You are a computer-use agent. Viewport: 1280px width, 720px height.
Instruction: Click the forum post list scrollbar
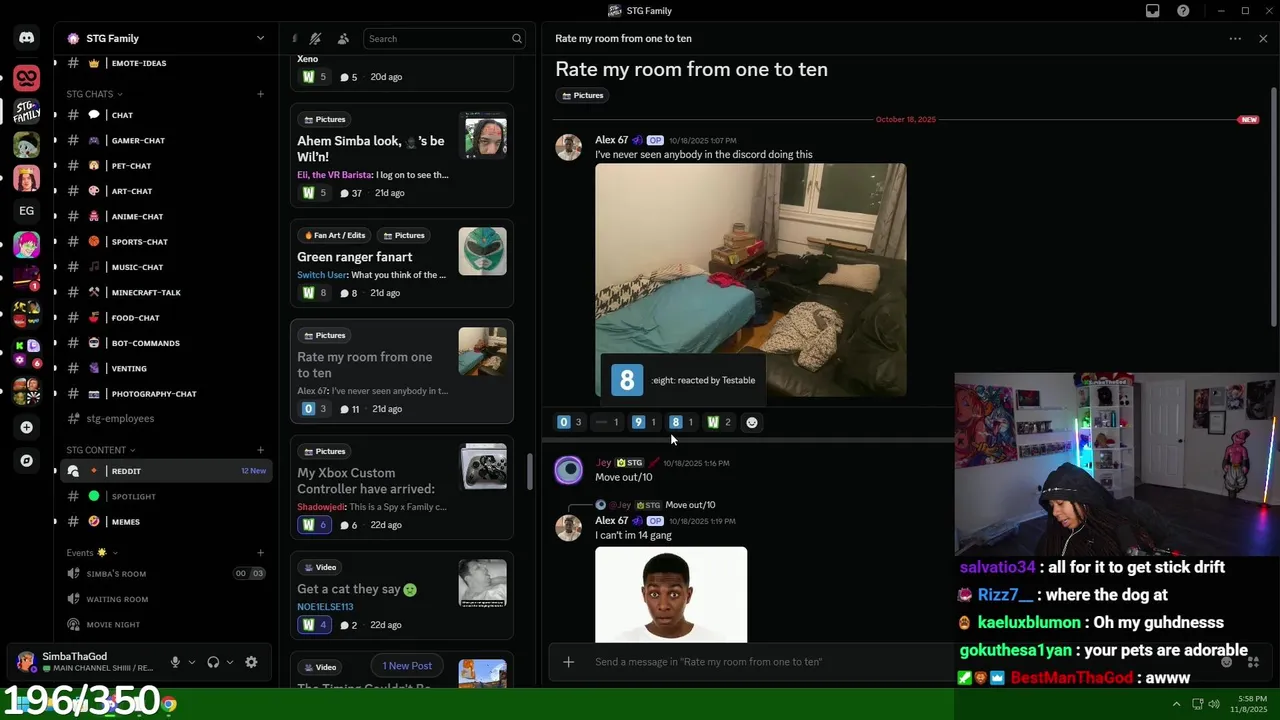click(530, 471)
